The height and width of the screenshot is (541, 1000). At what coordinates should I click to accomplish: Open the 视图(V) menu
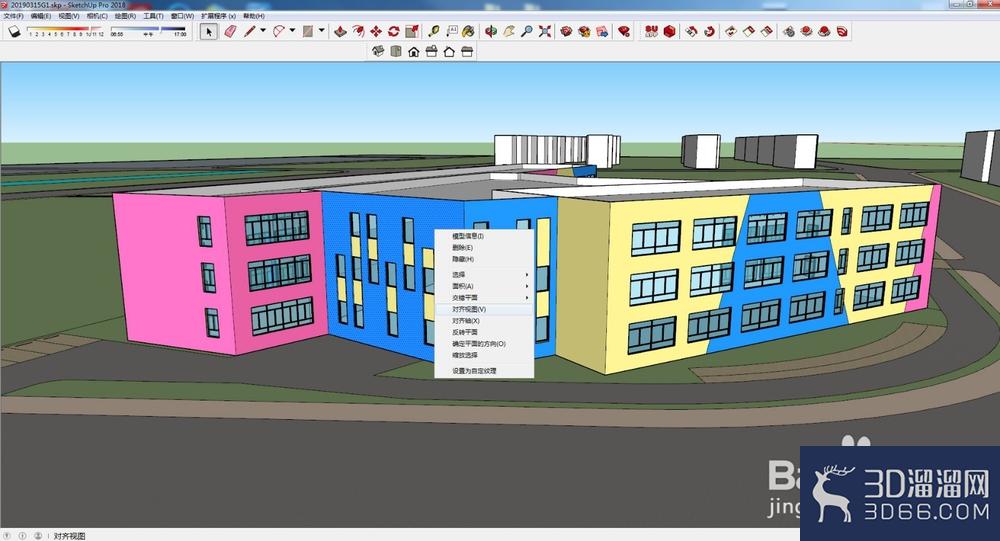click(x=69, y=16)
